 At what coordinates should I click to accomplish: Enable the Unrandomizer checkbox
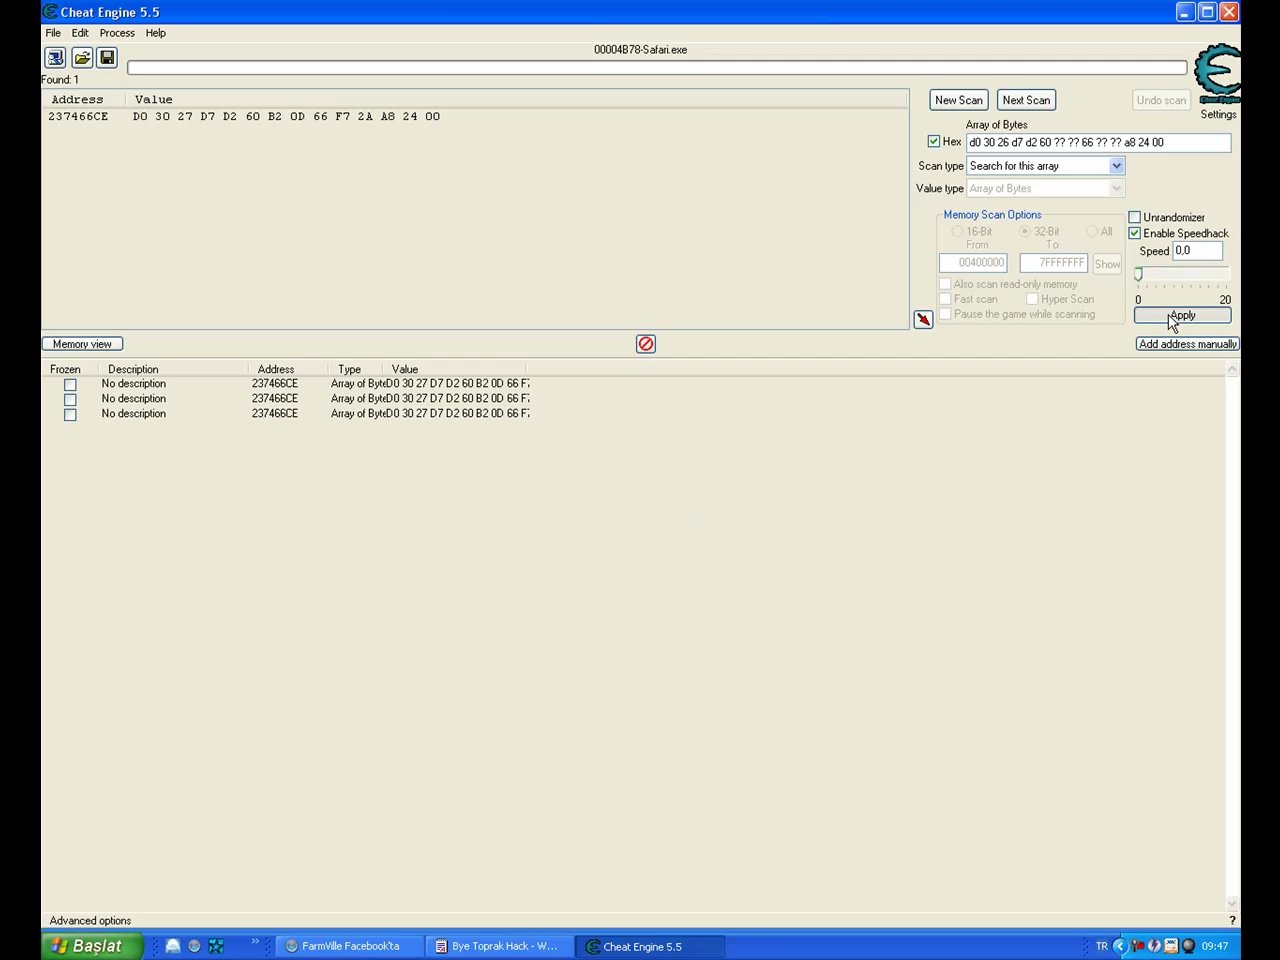click(1135, 217)
